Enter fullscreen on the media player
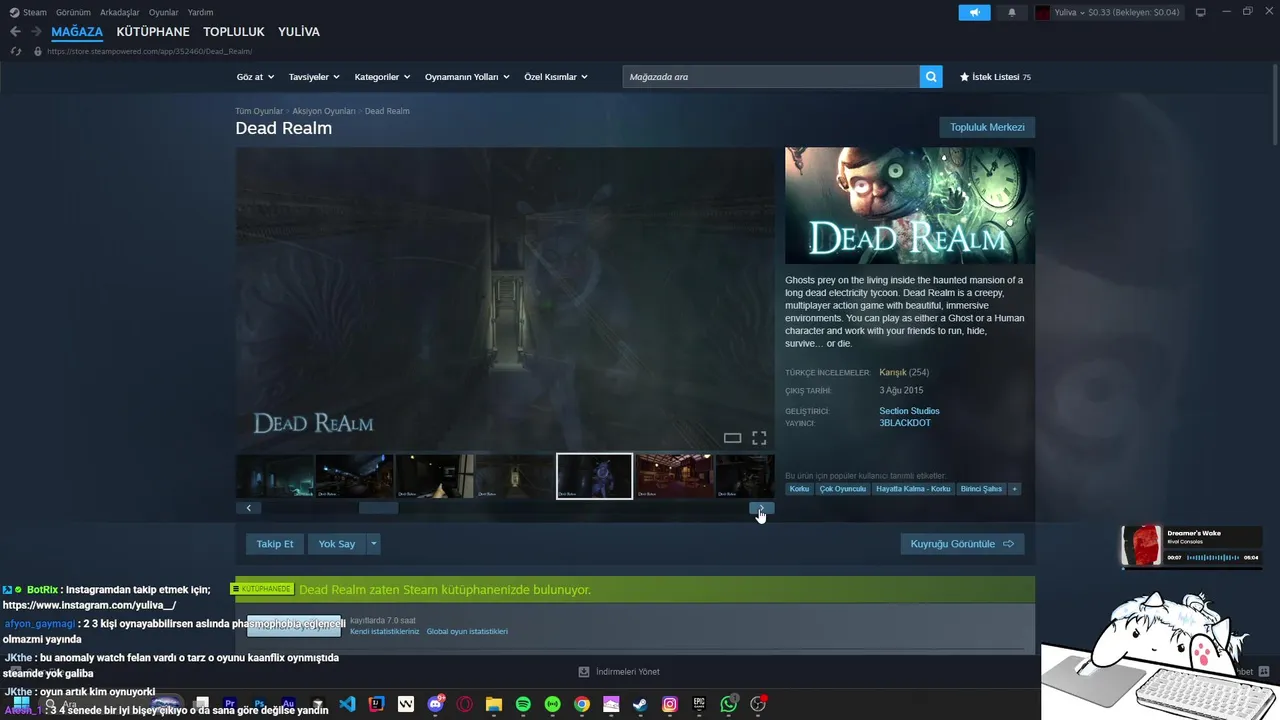The width and height of the screenshot is (1280, 720). tap(759, 438)
